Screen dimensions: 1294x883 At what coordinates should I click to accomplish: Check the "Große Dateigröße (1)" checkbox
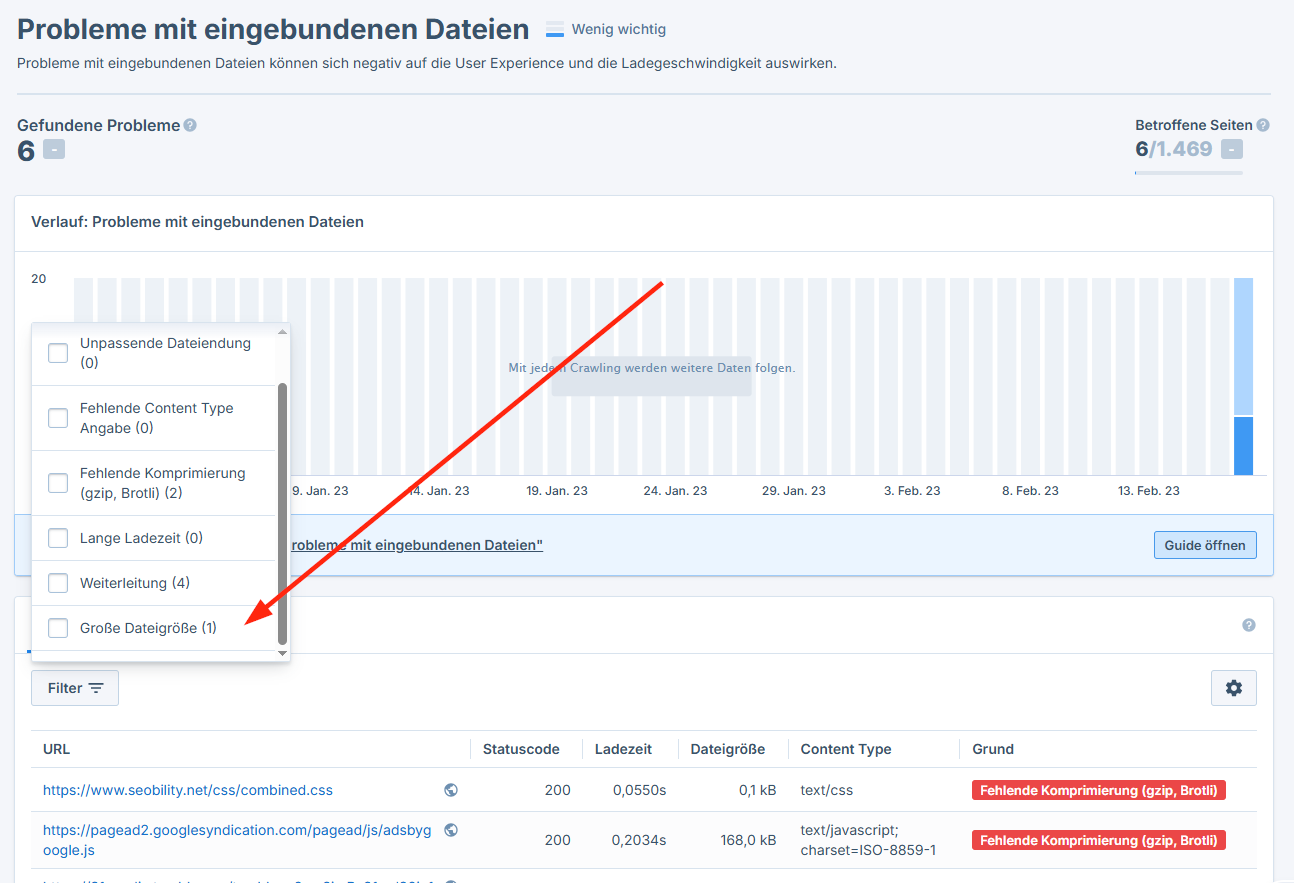57,628
